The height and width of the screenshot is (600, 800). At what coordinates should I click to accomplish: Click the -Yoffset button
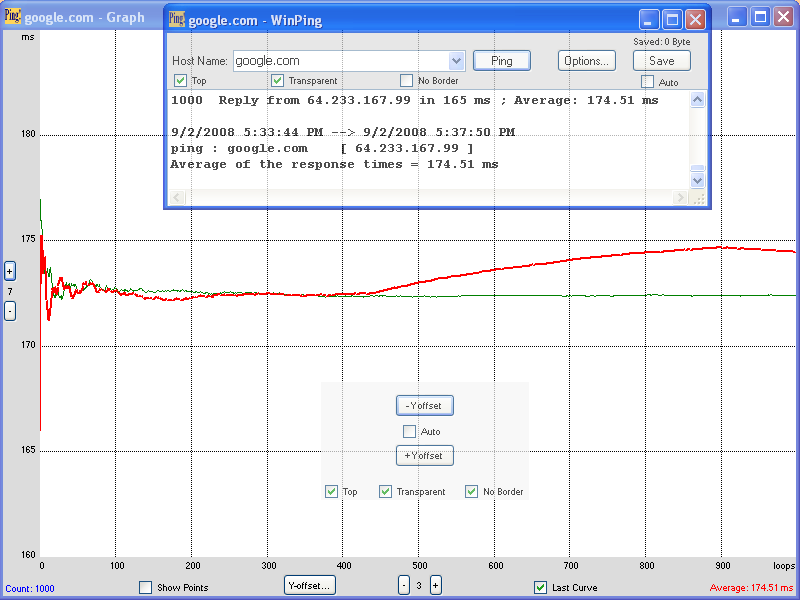(425, 405)
